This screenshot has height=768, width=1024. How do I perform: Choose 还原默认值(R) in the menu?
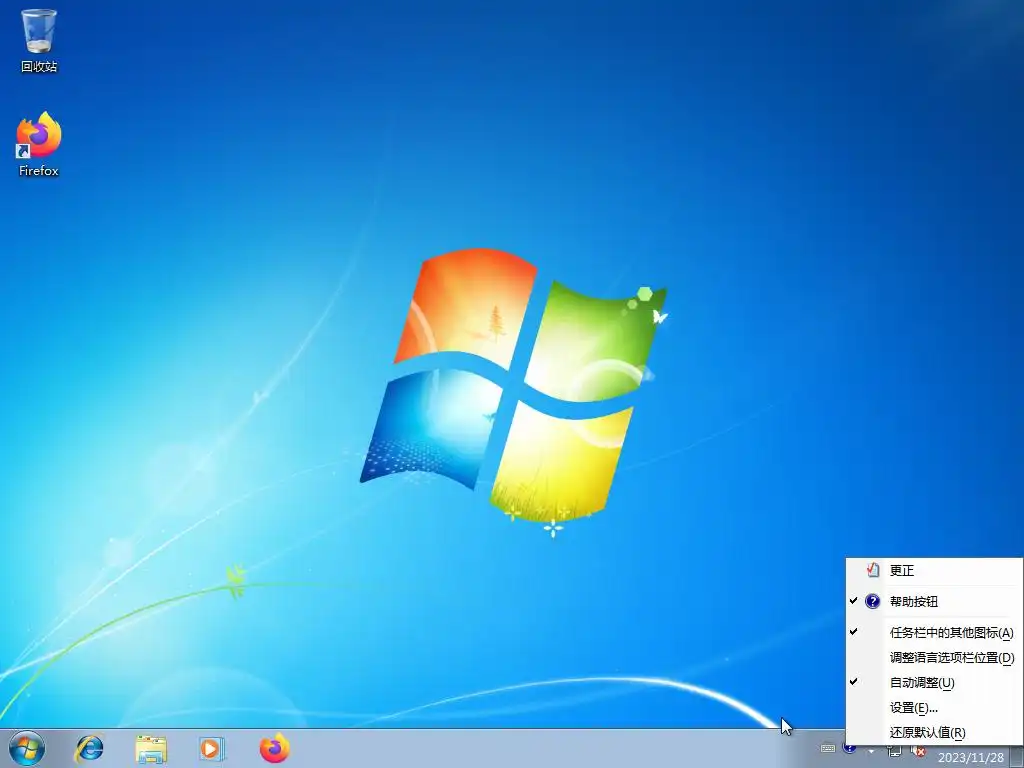pos(934,733)
